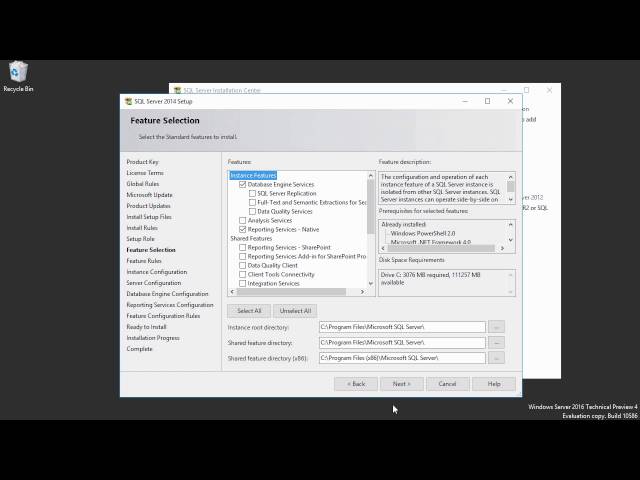The image size is (640, 480).
Task: Check Reporting Services - SharePoint
Action: click(x=242, y=247)
